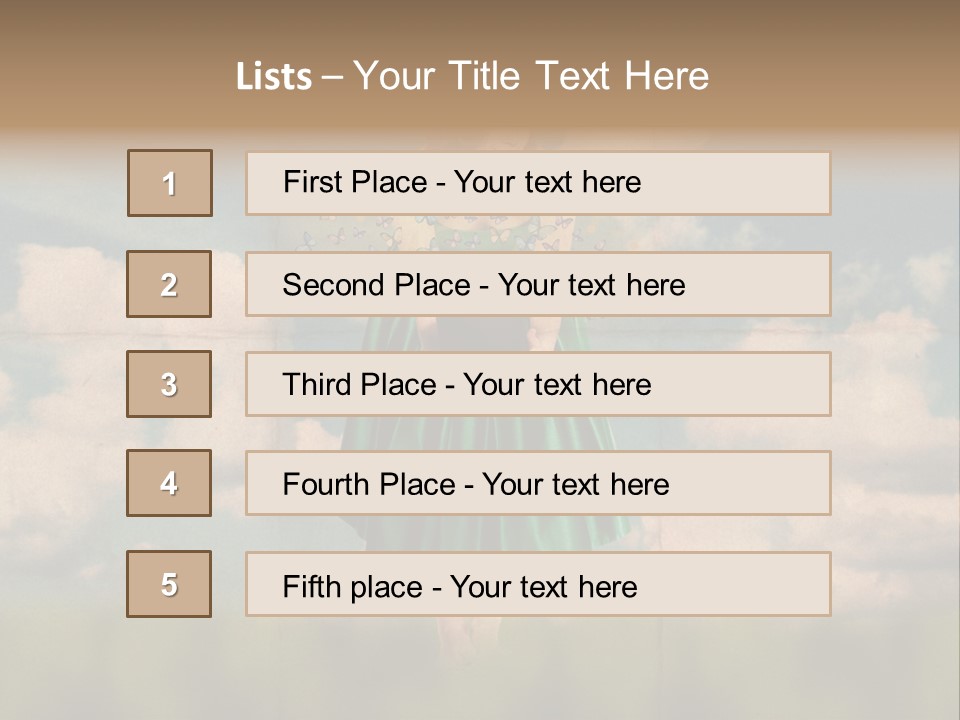
Task: Click 'Your text here' after 'Fifth place'
Action: point(543,586)
